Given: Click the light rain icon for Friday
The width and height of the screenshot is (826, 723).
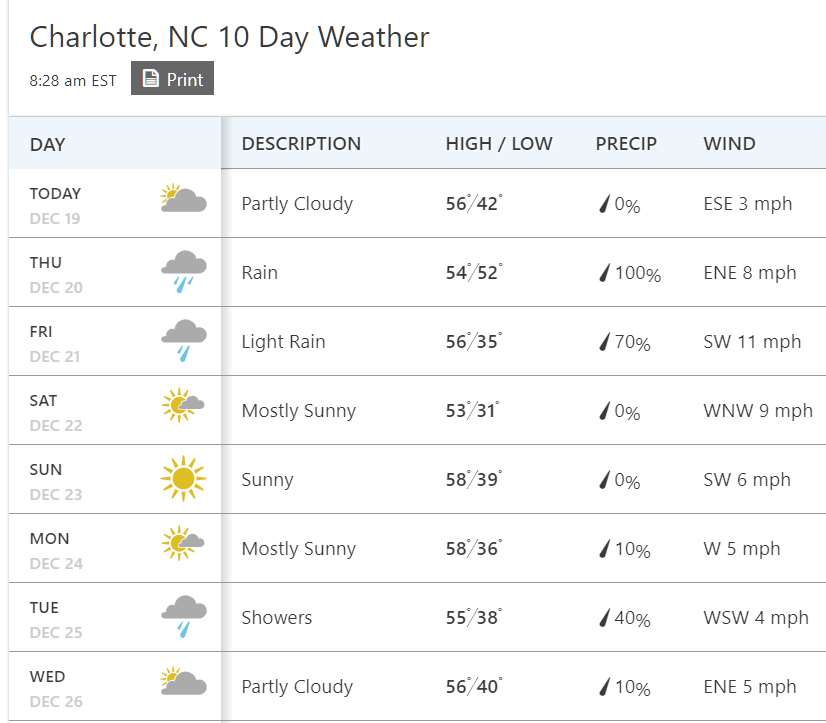Looking at the screenshot, I should pos(183,340).
